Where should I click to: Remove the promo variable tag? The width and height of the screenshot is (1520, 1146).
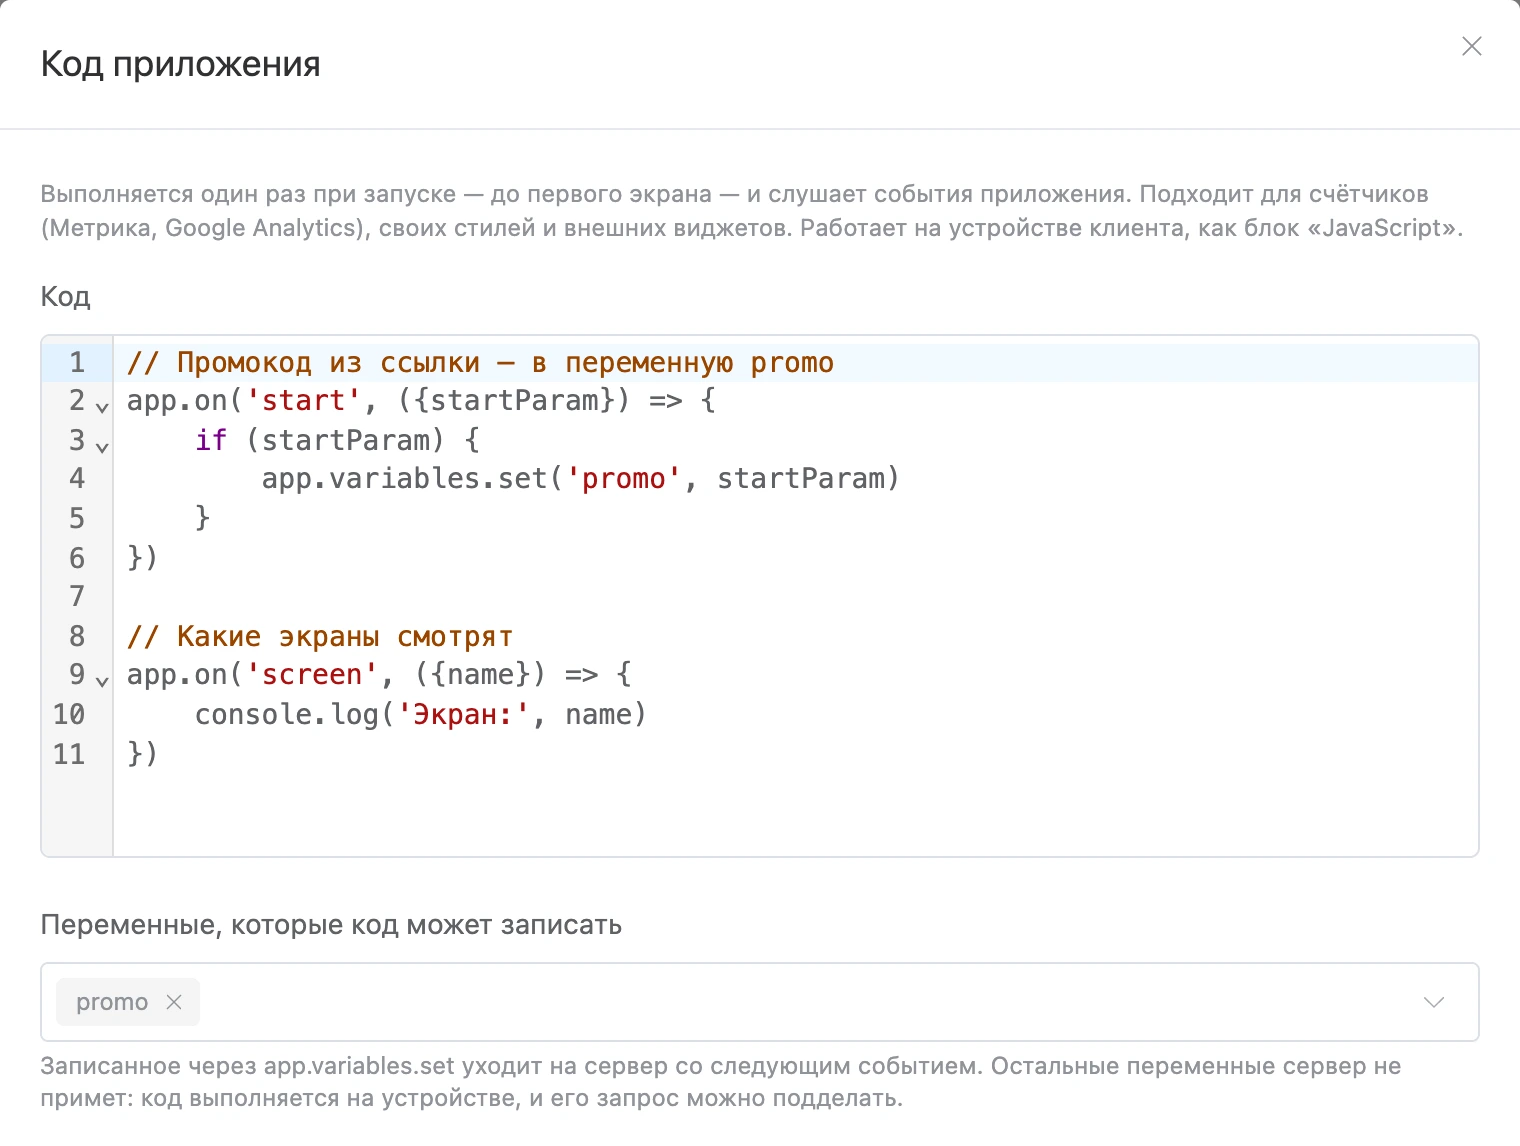pos(174,1002)
